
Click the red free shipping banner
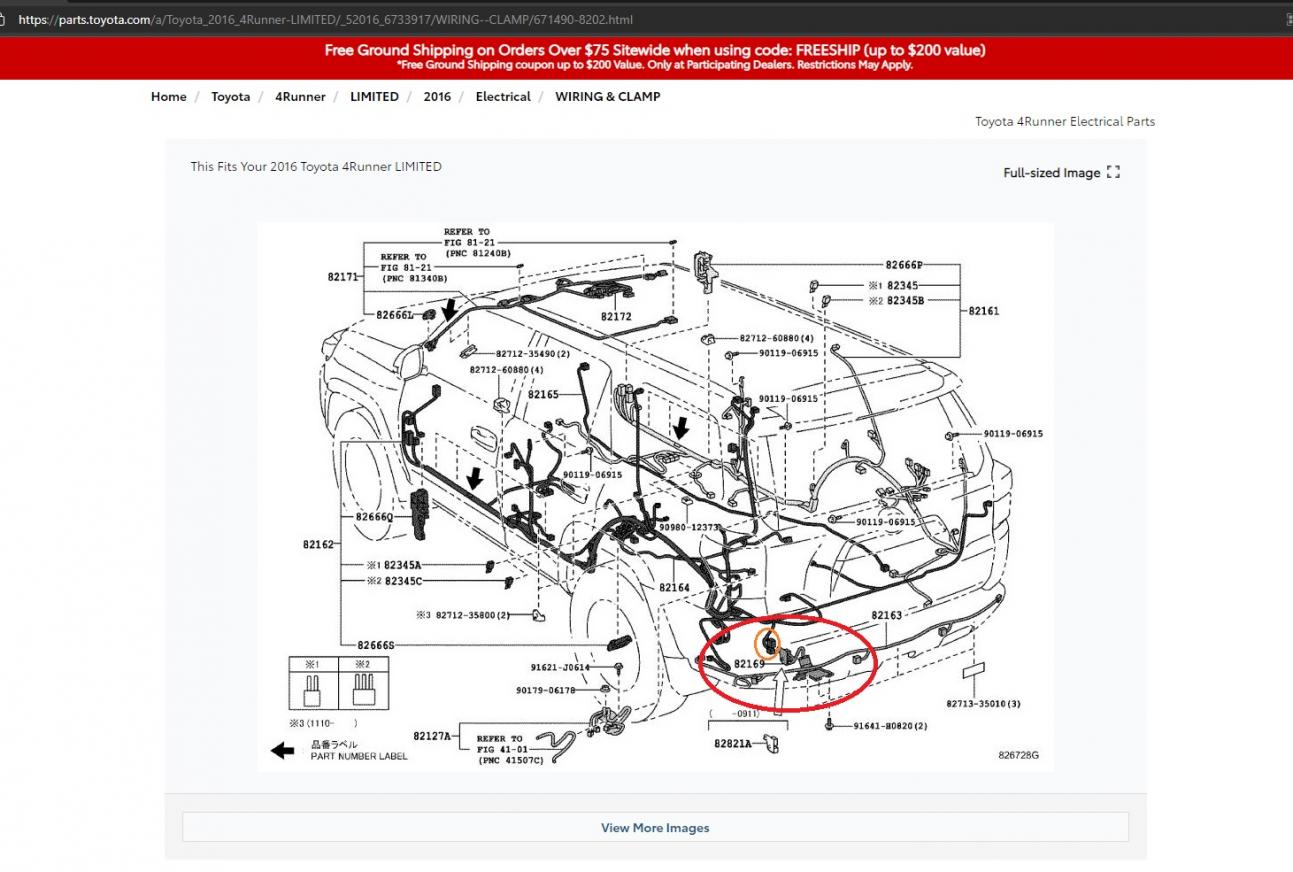(646, 58)
